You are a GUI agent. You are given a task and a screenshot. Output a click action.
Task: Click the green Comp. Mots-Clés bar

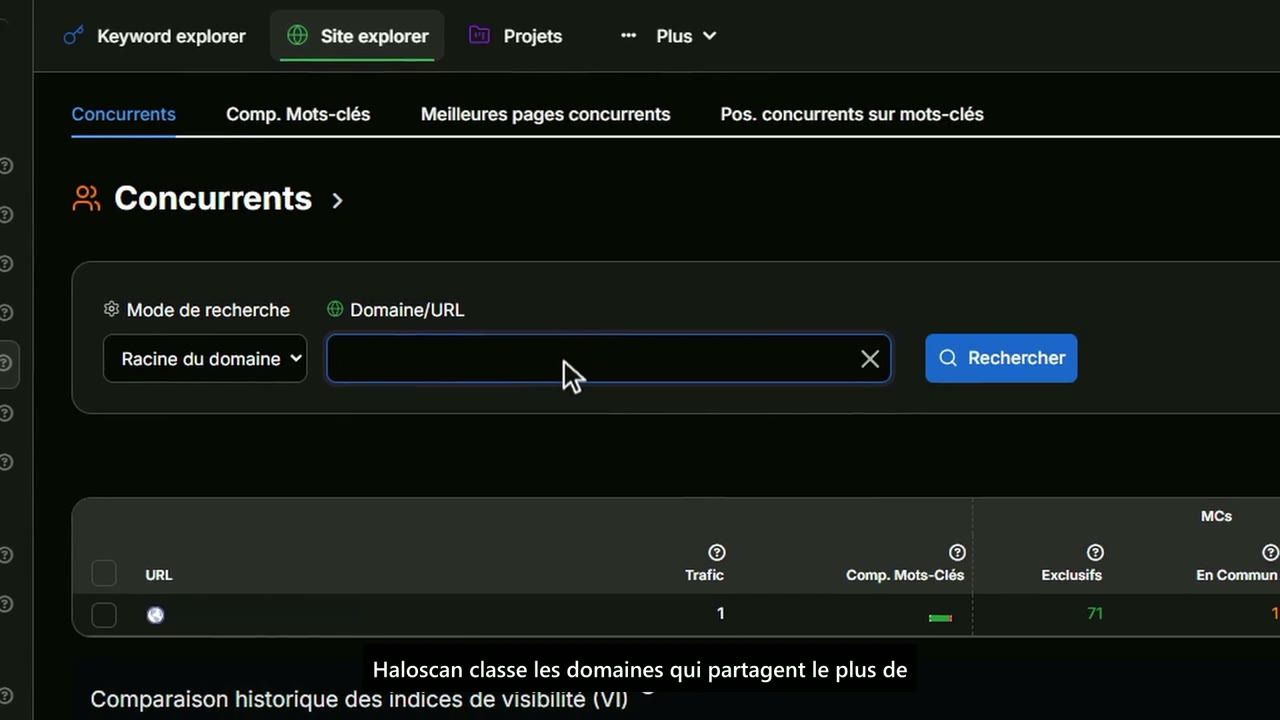[x=940, y=618]
